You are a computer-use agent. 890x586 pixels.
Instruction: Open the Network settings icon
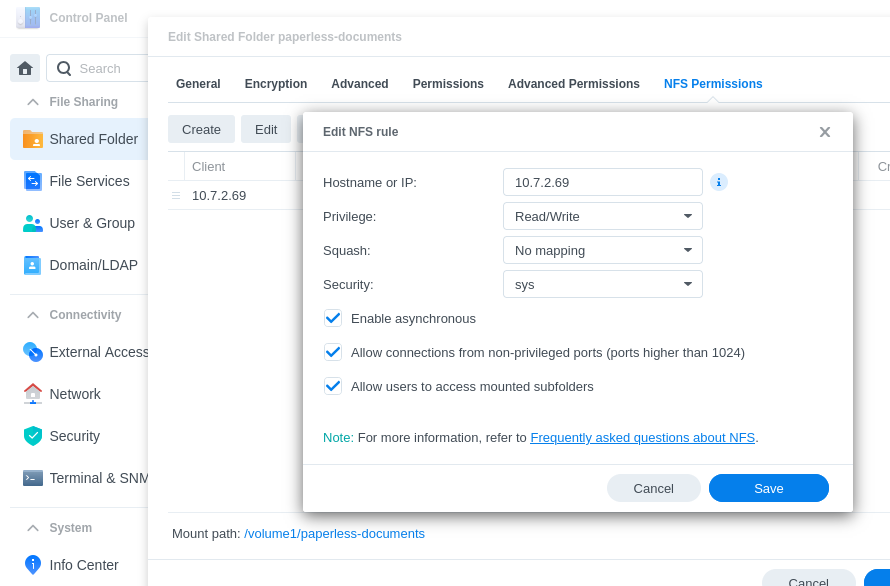33,394
